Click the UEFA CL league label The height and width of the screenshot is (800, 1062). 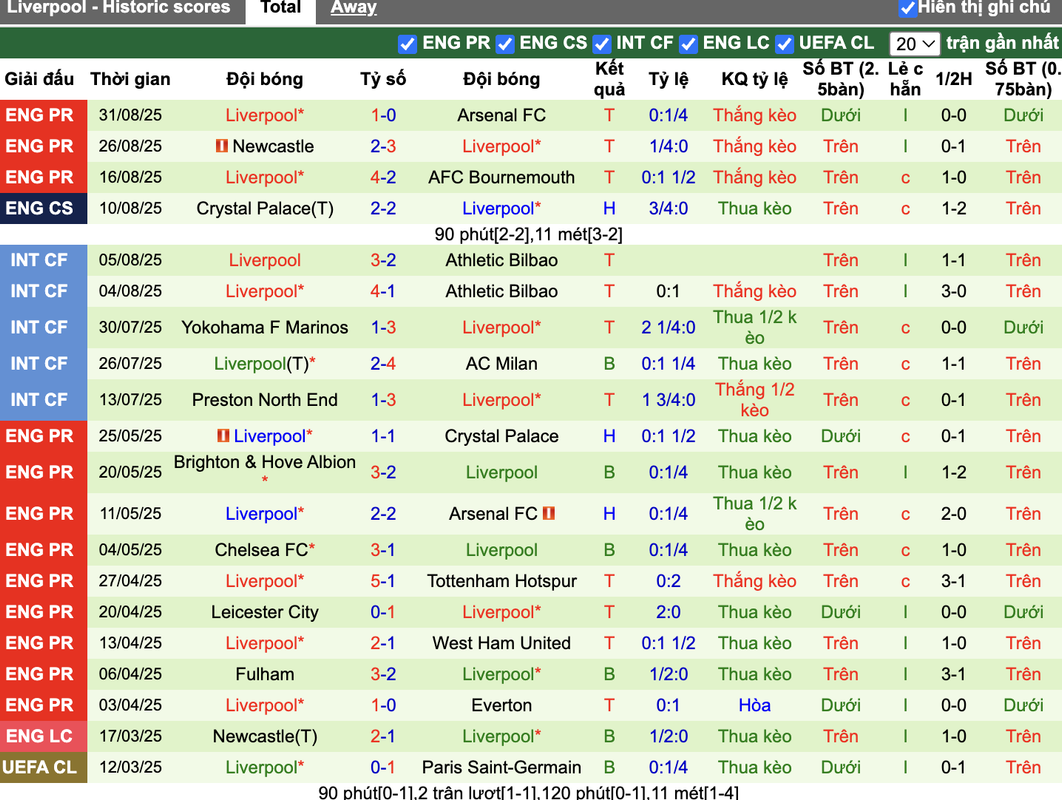point(43,767)
